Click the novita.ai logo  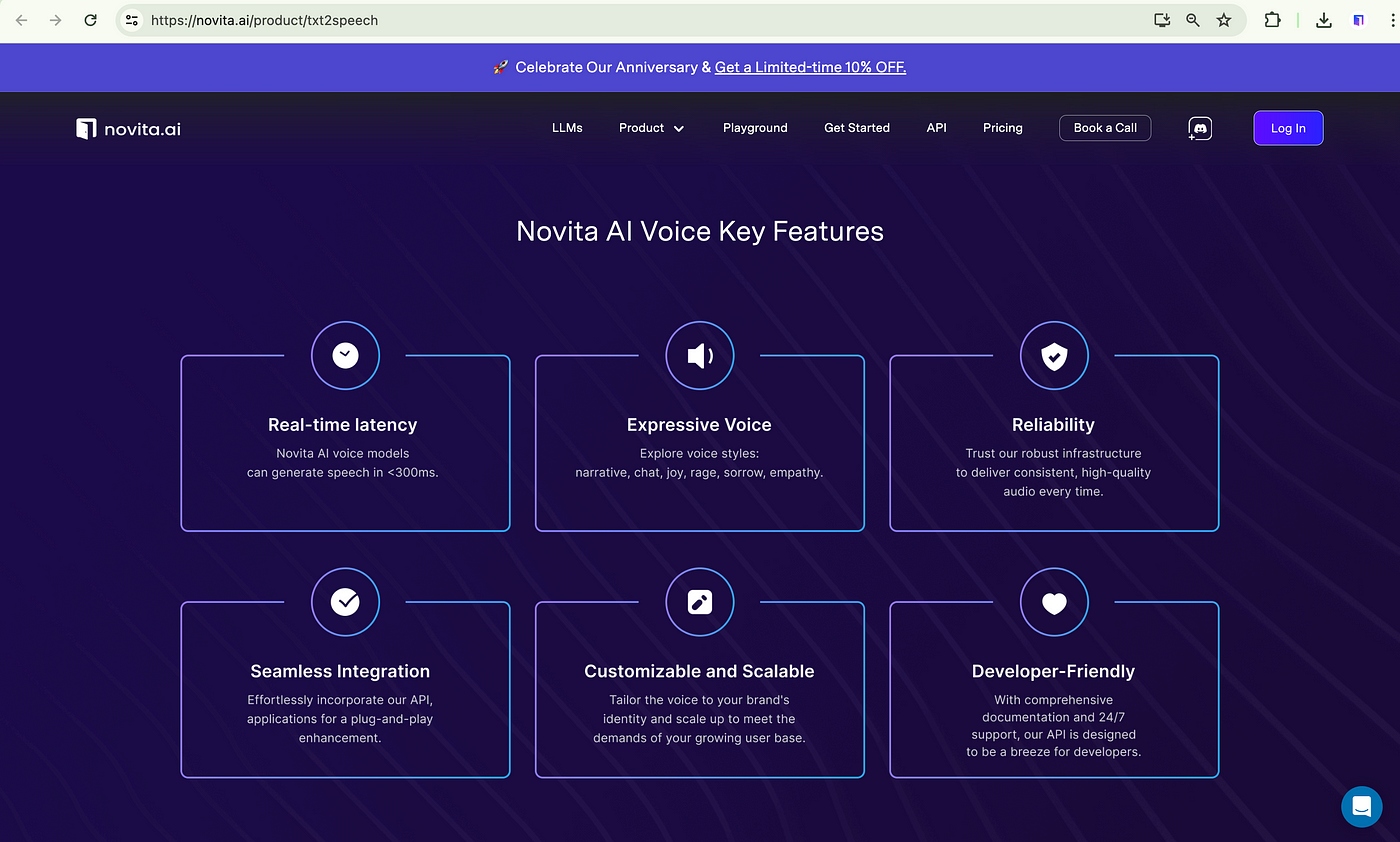click(x=128, y=128)
